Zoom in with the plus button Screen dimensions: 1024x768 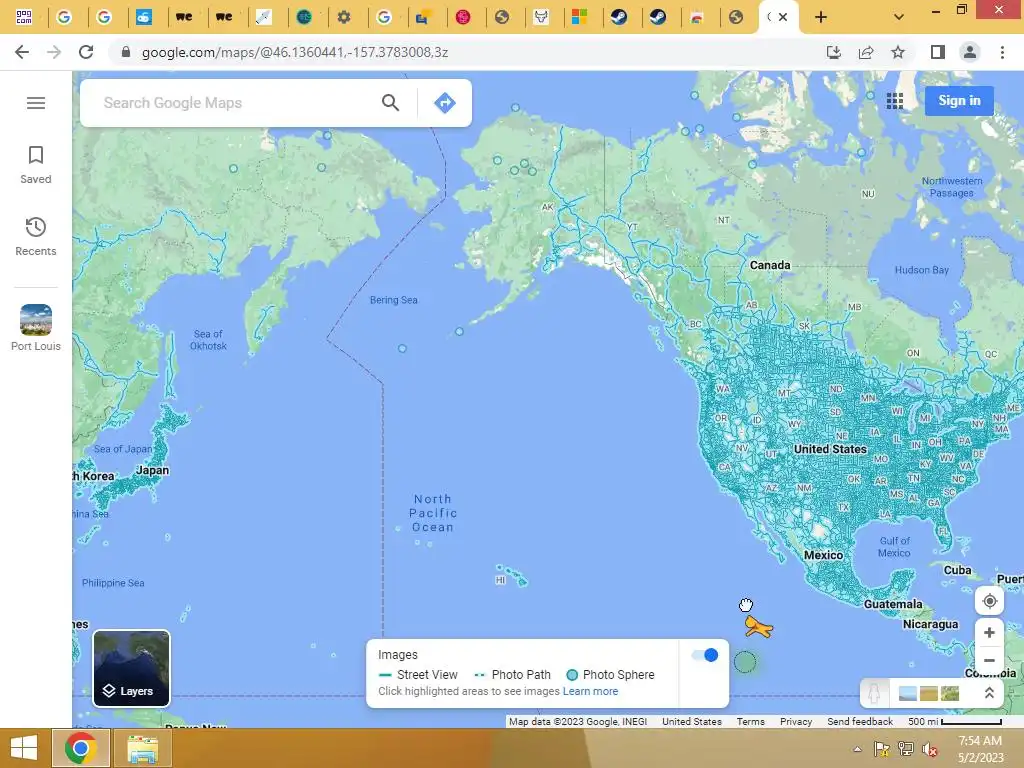989,632
